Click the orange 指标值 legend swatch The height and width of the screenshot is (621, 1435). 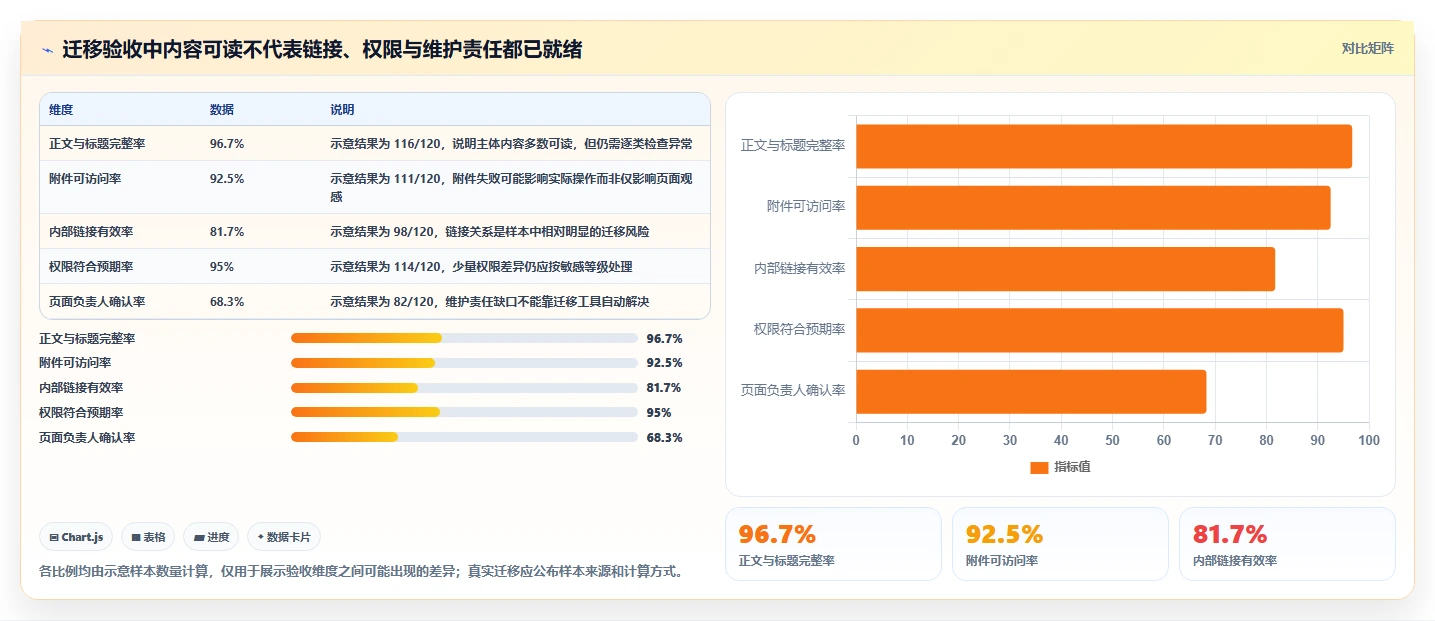(1039, 467)
